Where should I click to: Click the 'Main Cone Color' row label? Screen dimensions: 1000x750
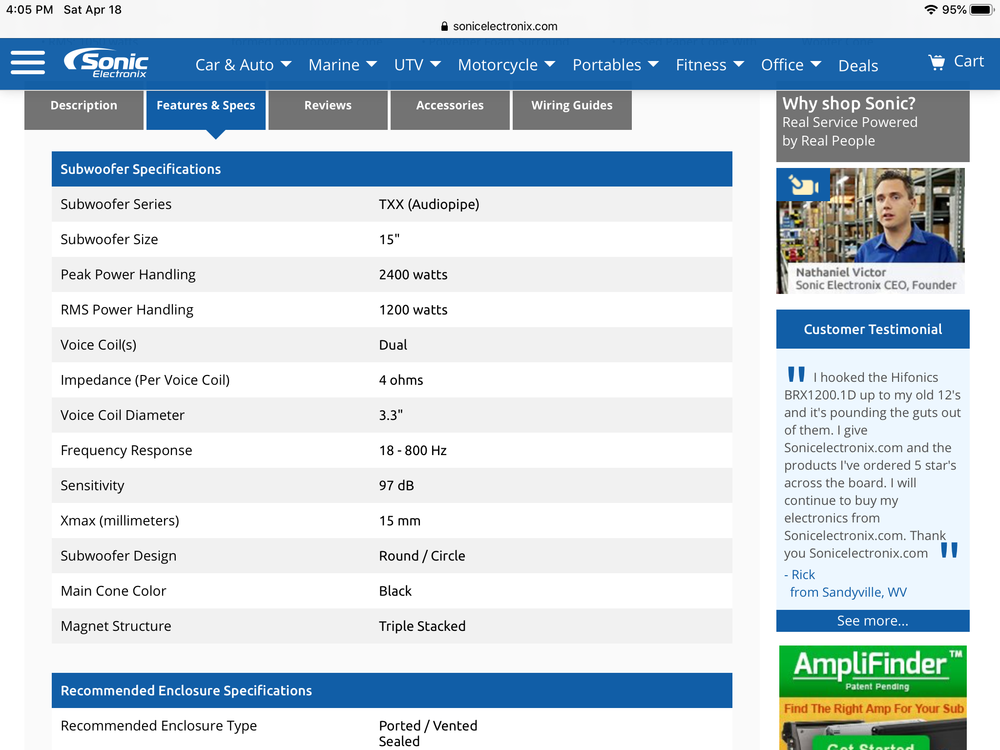[113, 591]
